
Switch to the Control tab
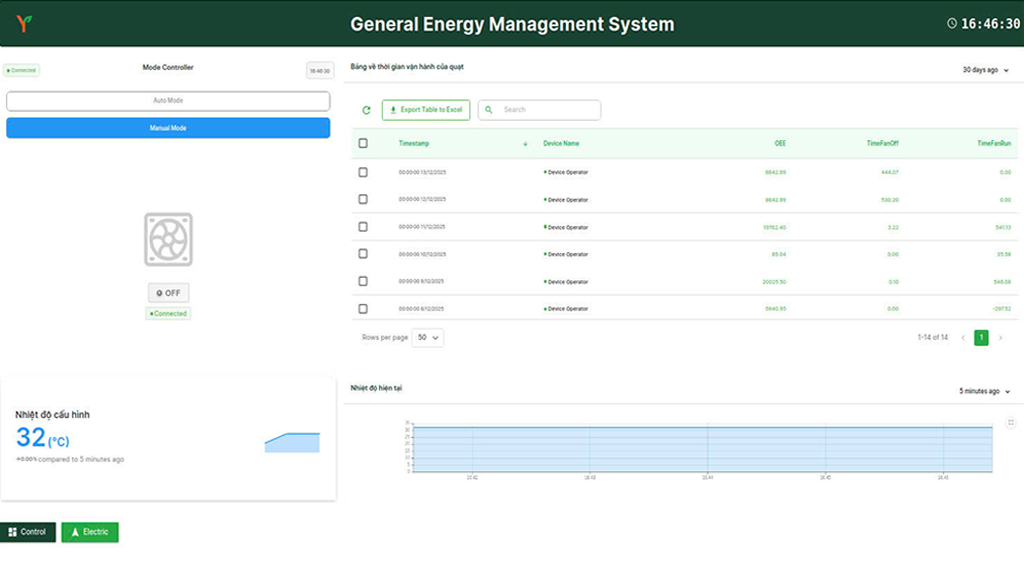click(28, 532)
